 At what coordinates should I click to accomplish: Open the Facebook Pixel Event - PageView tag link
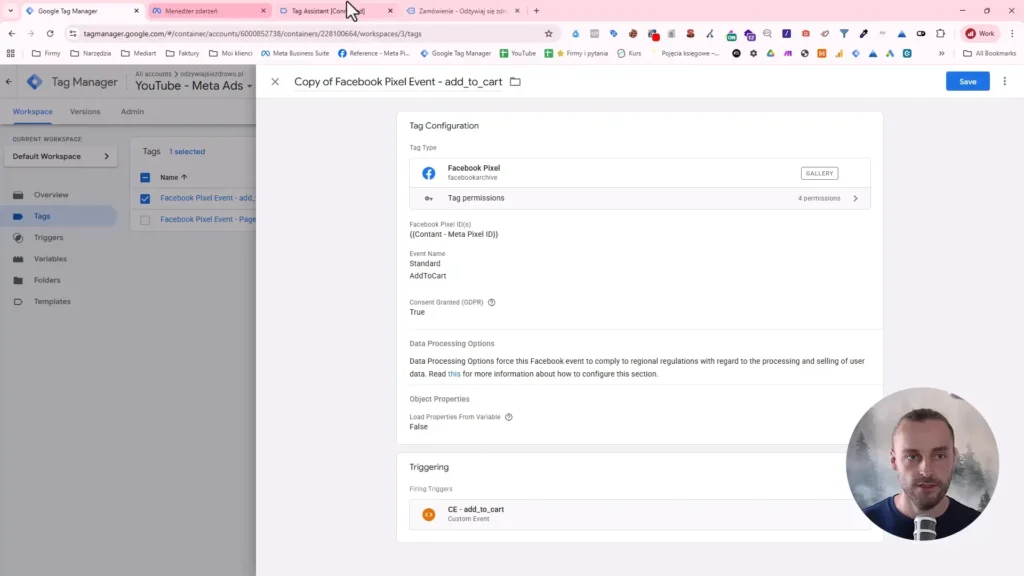(x=208, y=219)
